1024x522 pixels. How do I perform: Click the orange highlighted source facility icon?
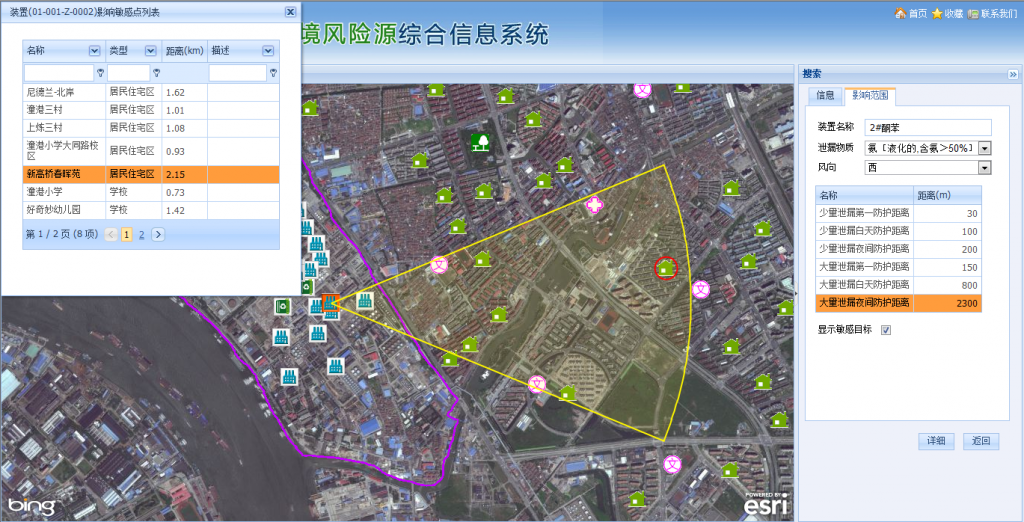pos(331,303)
